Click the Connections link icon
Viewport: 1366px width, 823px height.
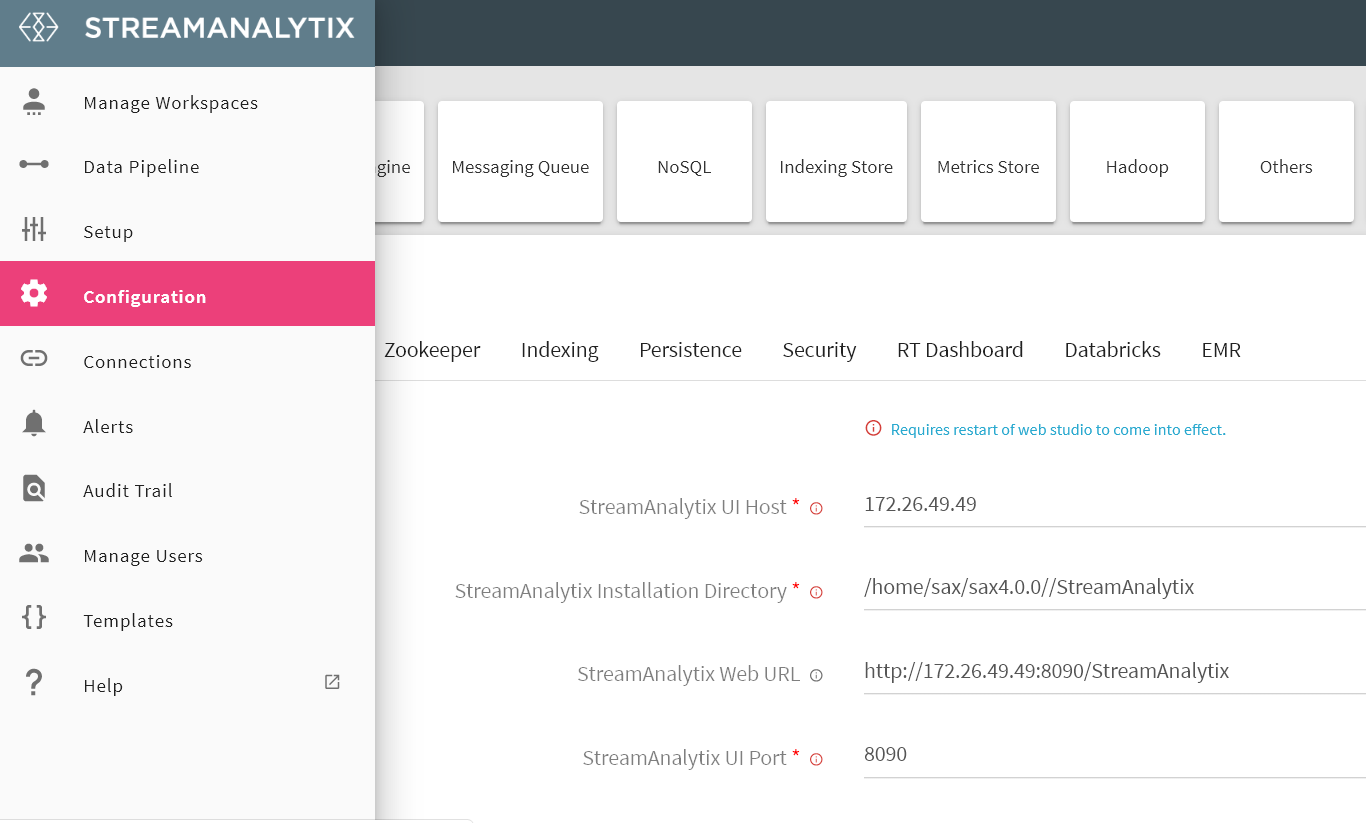(34, 359)
